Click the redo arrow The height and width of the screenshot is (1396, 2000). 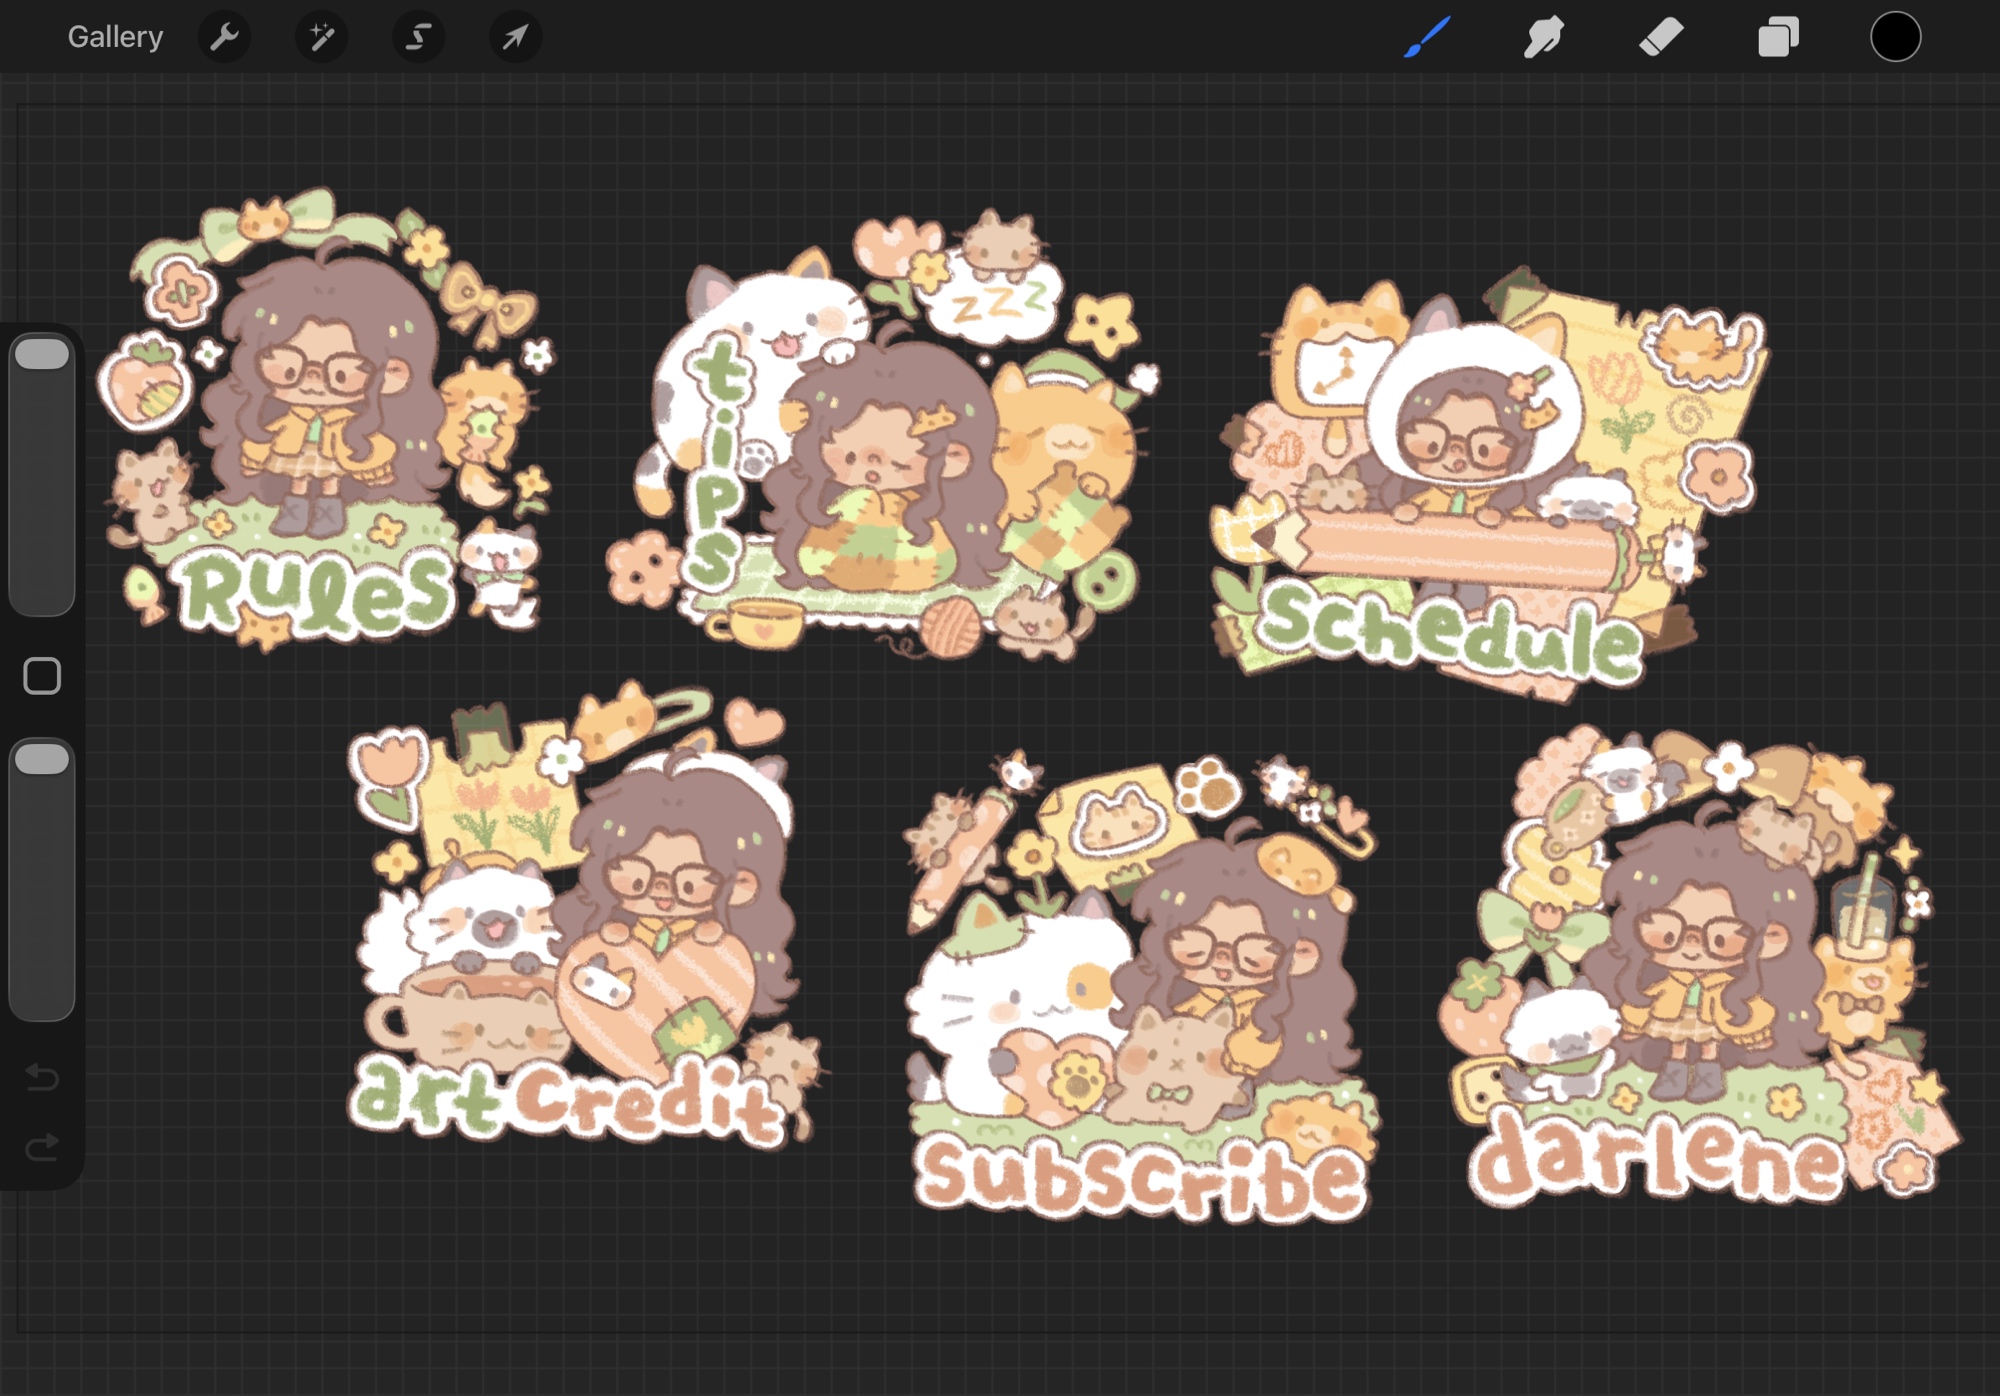click(x=42, y=1147)
